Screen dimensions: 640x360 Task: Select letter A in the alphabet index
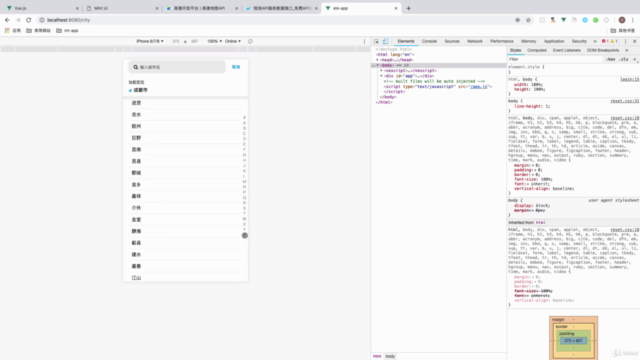point(244,123)
